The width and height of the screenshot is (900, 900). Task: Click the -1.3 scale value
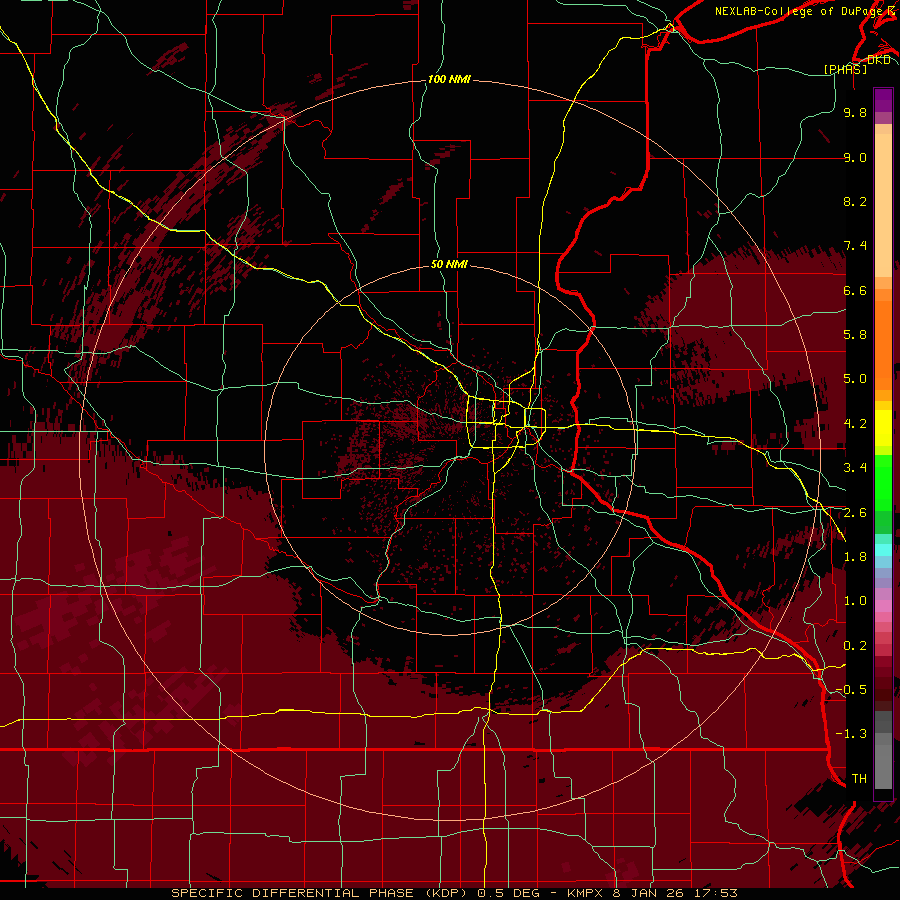pyautogui.click(x=851, y=734)
